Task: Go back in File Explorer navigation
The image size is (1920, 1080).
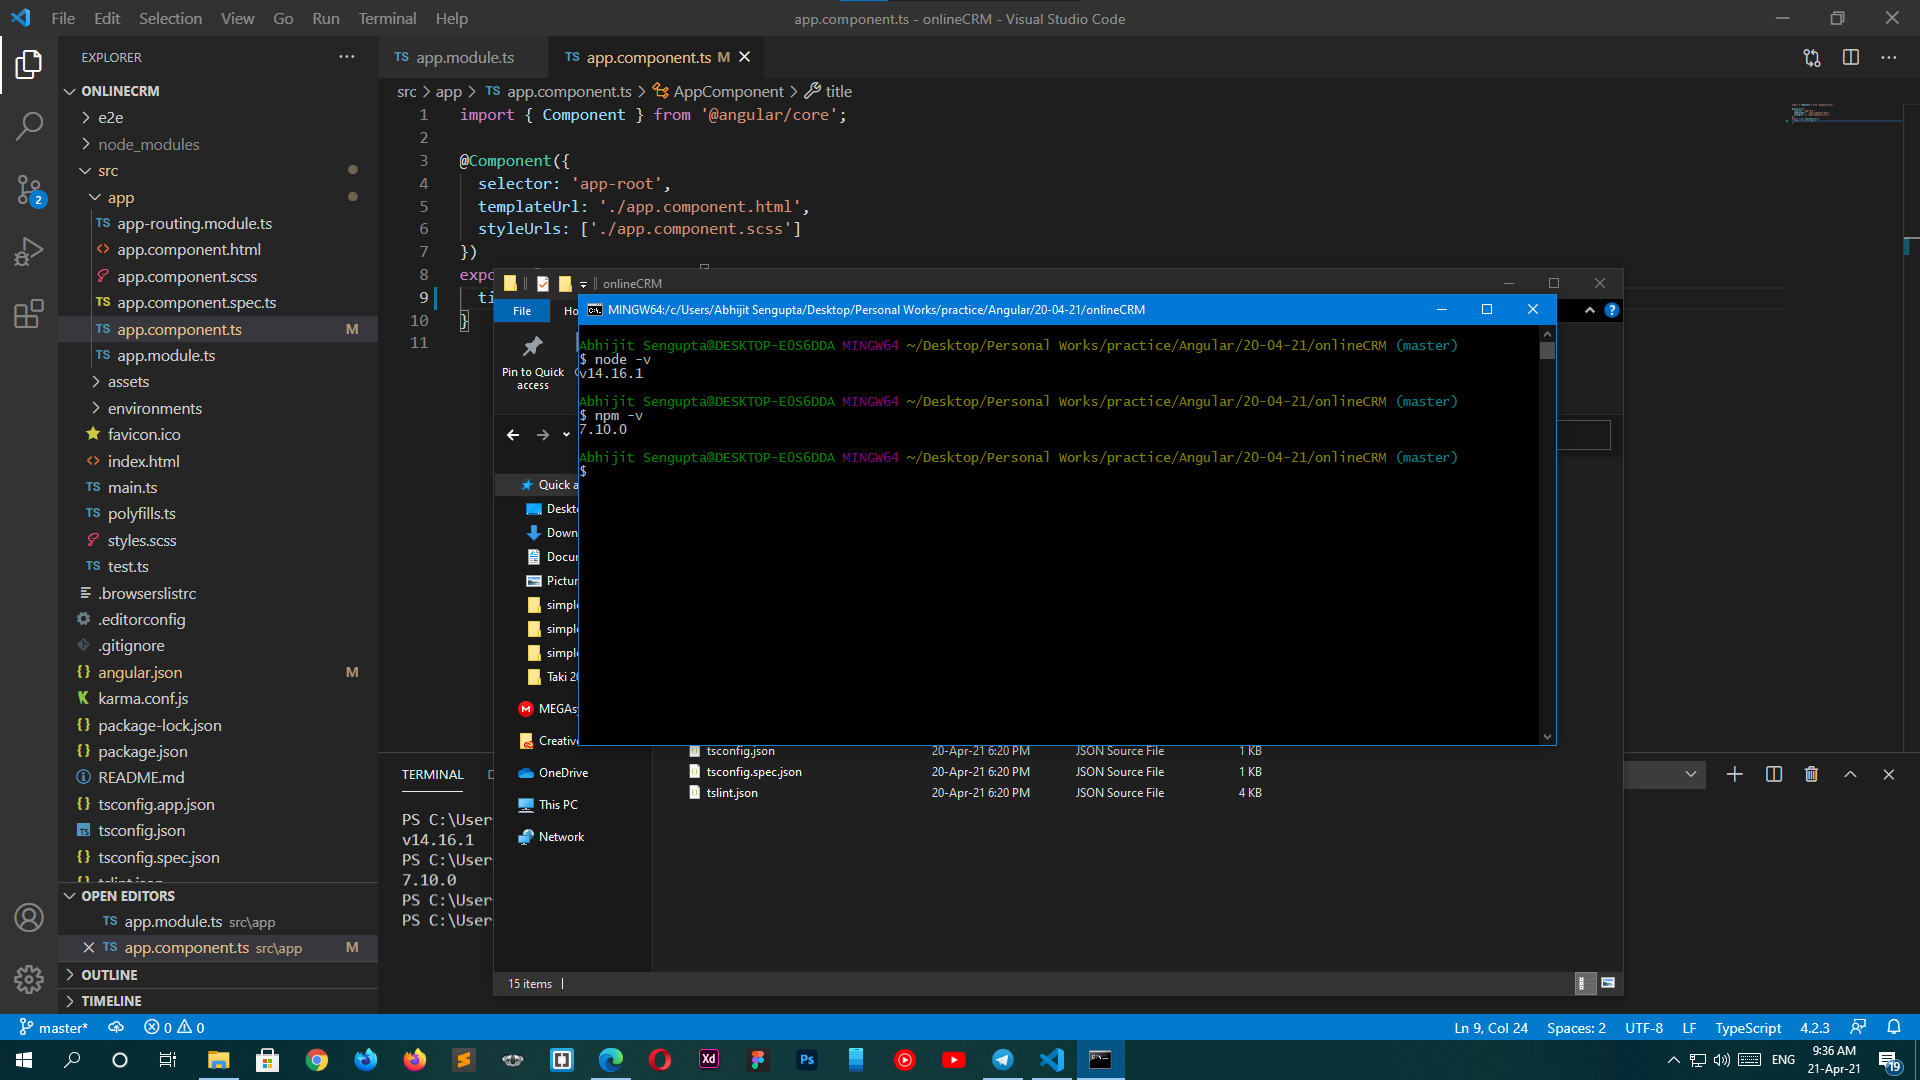Action: 513,435
